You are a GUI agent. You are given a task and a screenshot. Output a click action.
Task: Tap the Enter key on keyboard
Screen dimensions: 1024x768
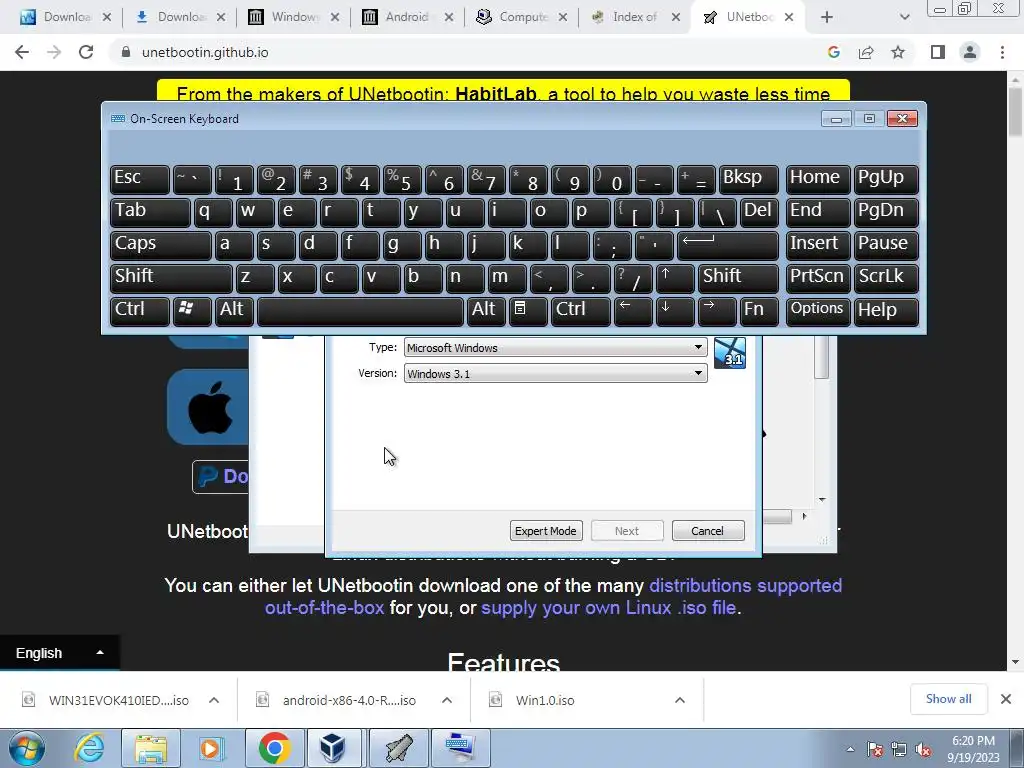click(728, 244)
